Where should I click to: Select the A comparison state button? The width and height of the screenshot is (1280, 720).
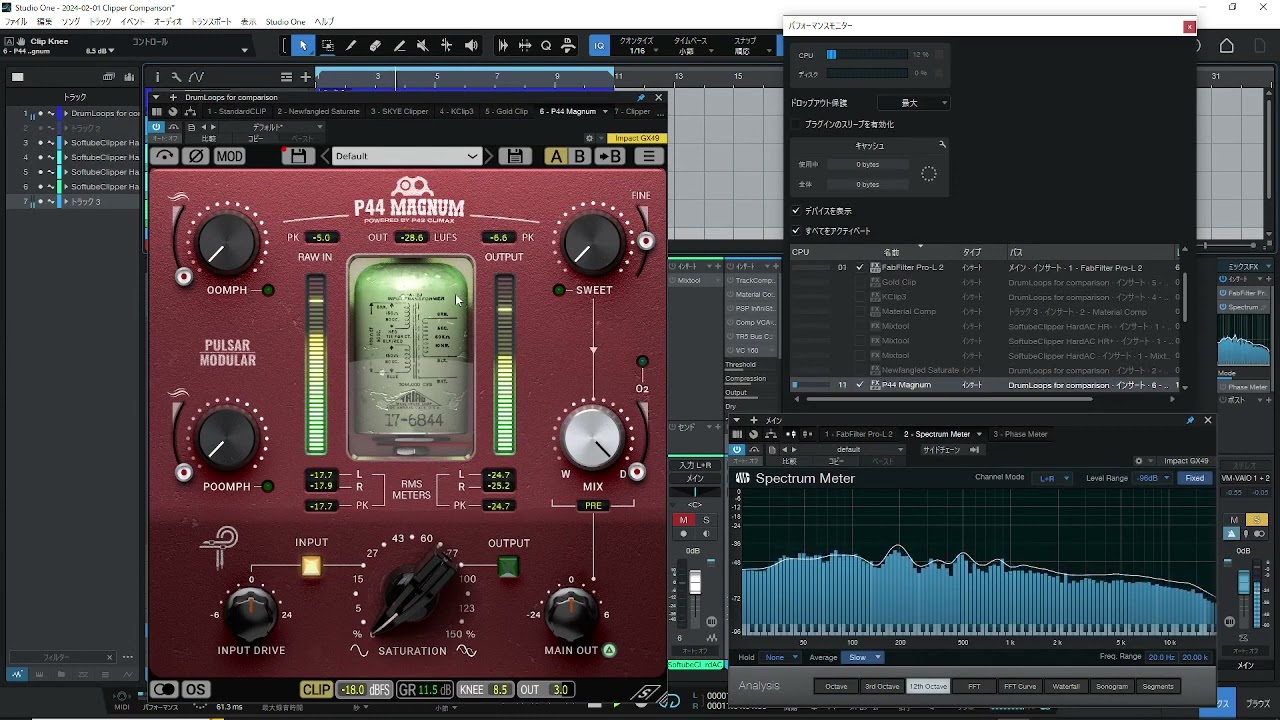pos(555,156)
